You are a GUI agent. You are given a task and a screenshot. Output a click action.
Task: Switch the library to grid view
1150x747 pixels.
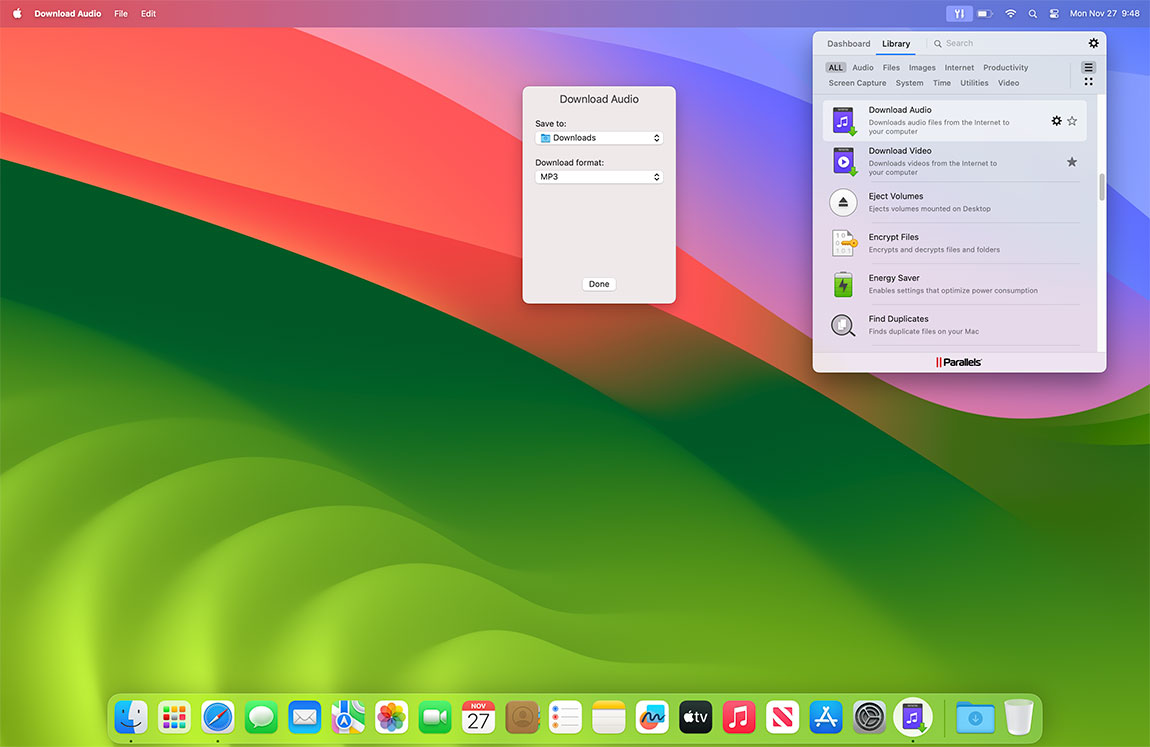point(1088,80)
